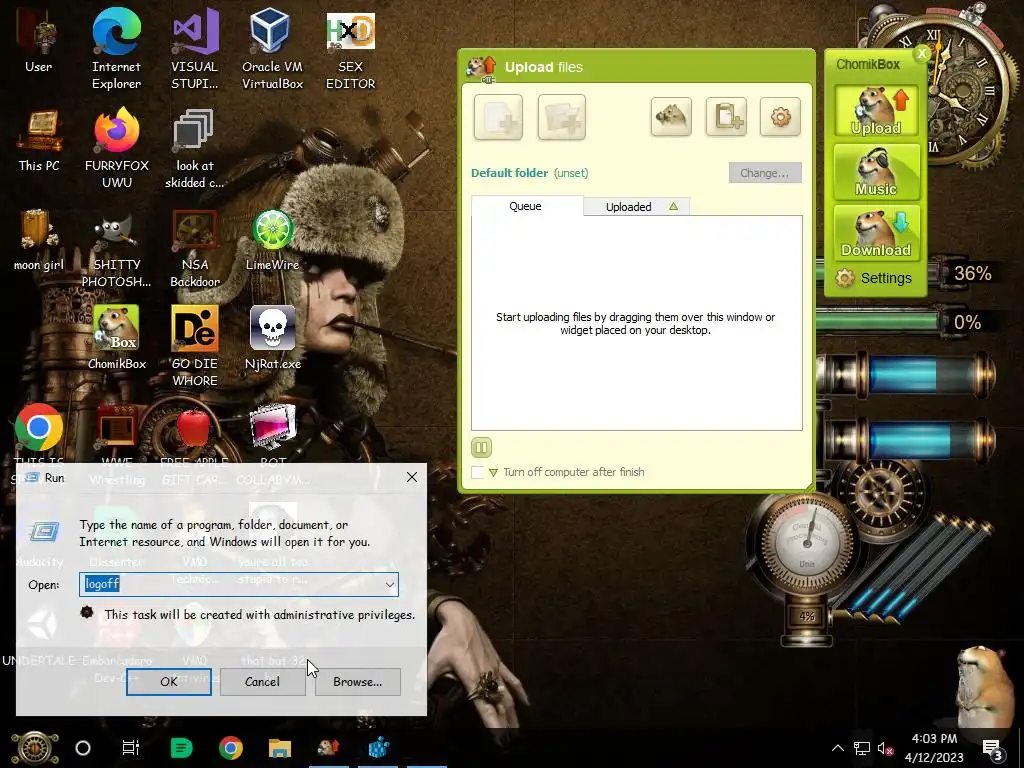Click the muted volume tray icon

pyautogui.click(x=886, y=748)
